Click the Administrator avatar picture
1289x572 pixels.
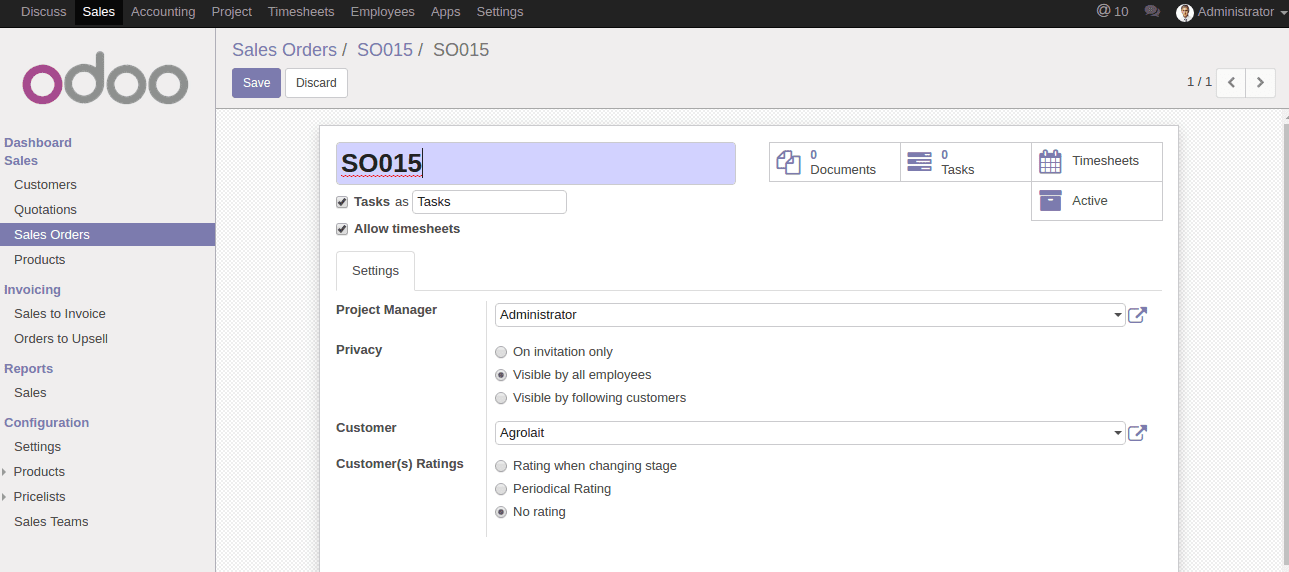(x=1185, y=12)
